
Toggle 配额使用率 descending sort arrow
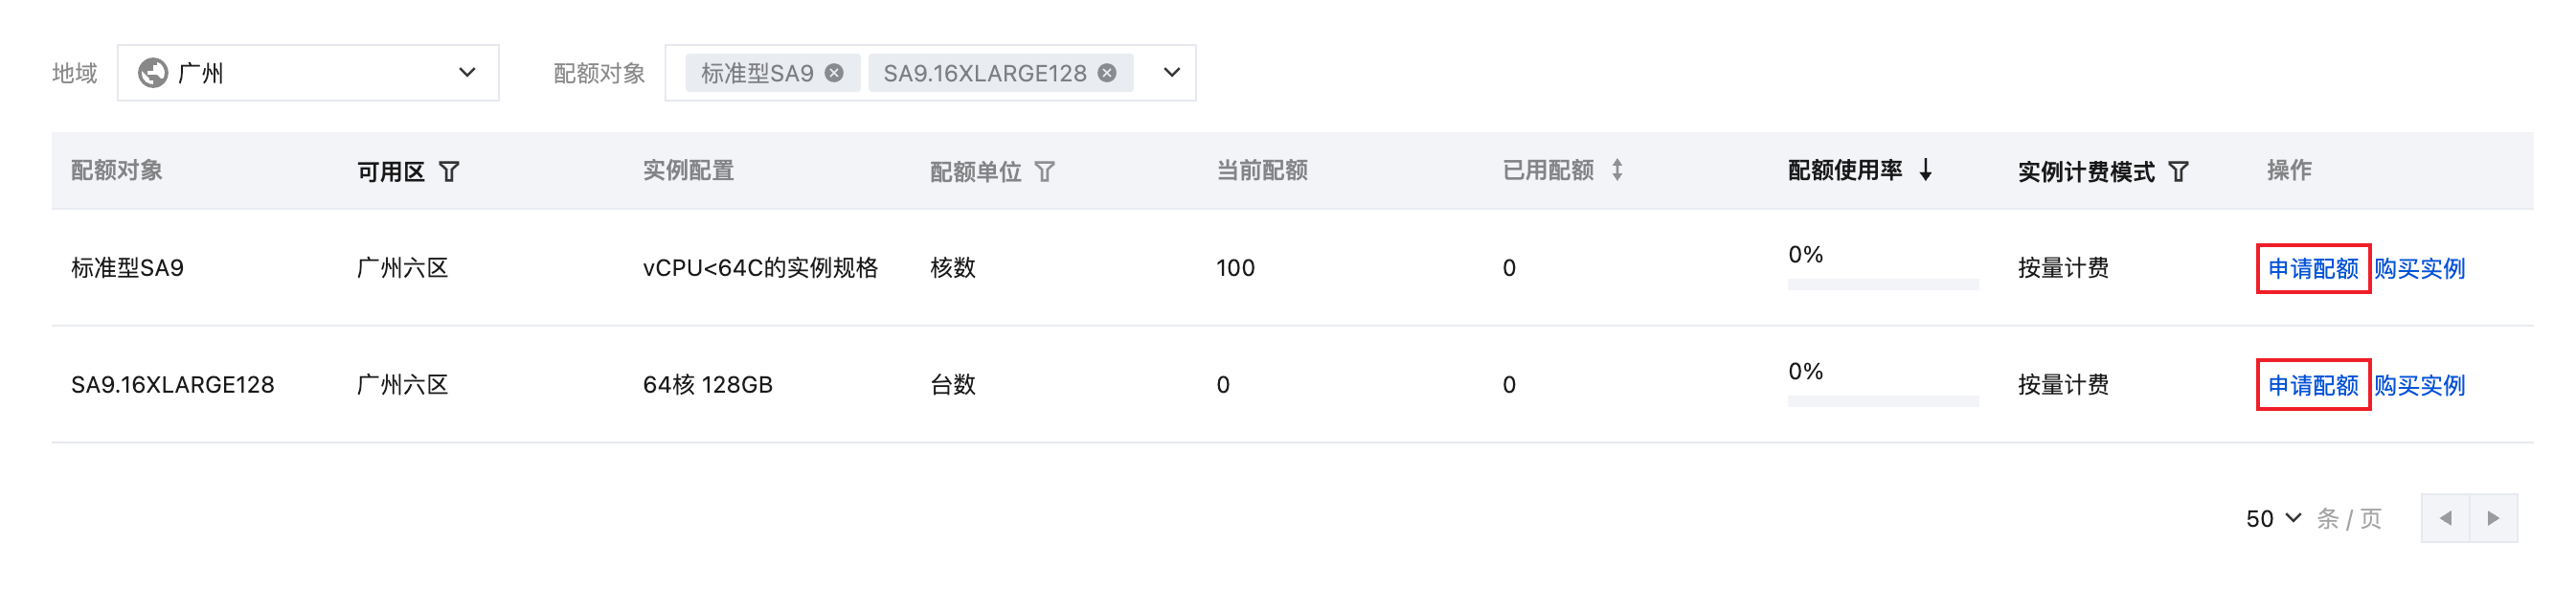click(x=1926, y=171)
